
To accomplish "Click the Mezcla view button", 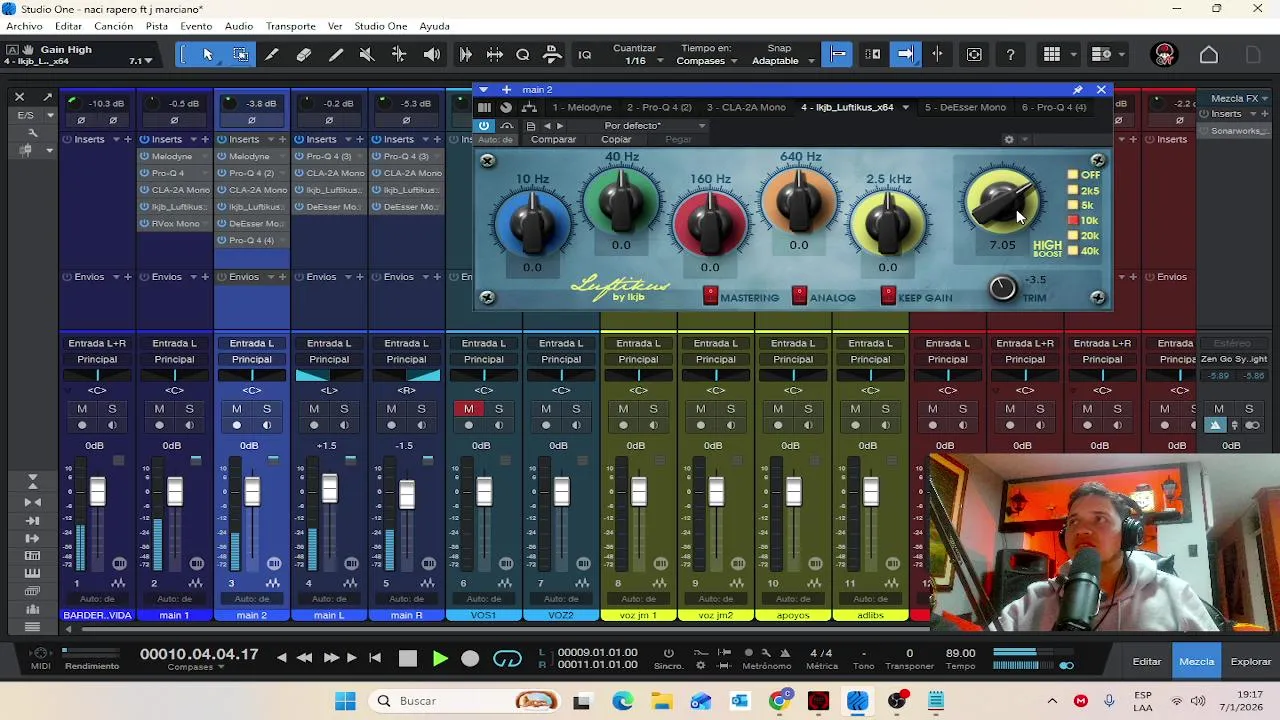I will 1196,662.
